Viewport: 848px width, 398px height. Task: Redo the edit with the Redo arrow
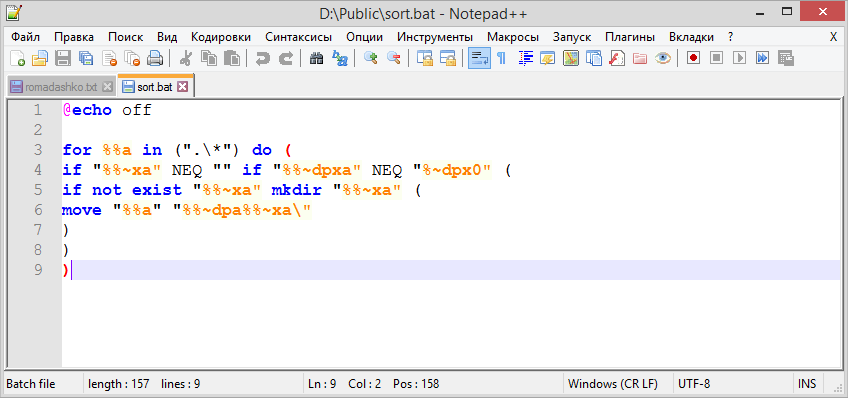click(x=286, y=58)
